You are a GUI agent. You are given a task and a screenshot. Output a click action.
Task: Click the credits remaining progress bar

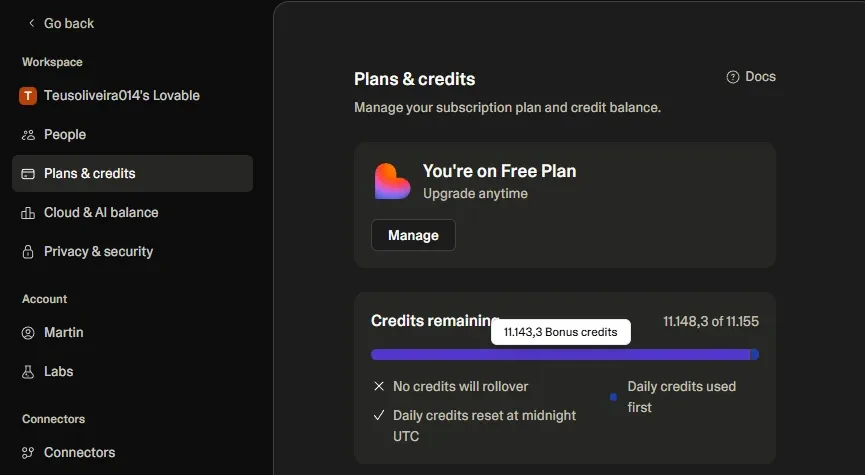560,354
